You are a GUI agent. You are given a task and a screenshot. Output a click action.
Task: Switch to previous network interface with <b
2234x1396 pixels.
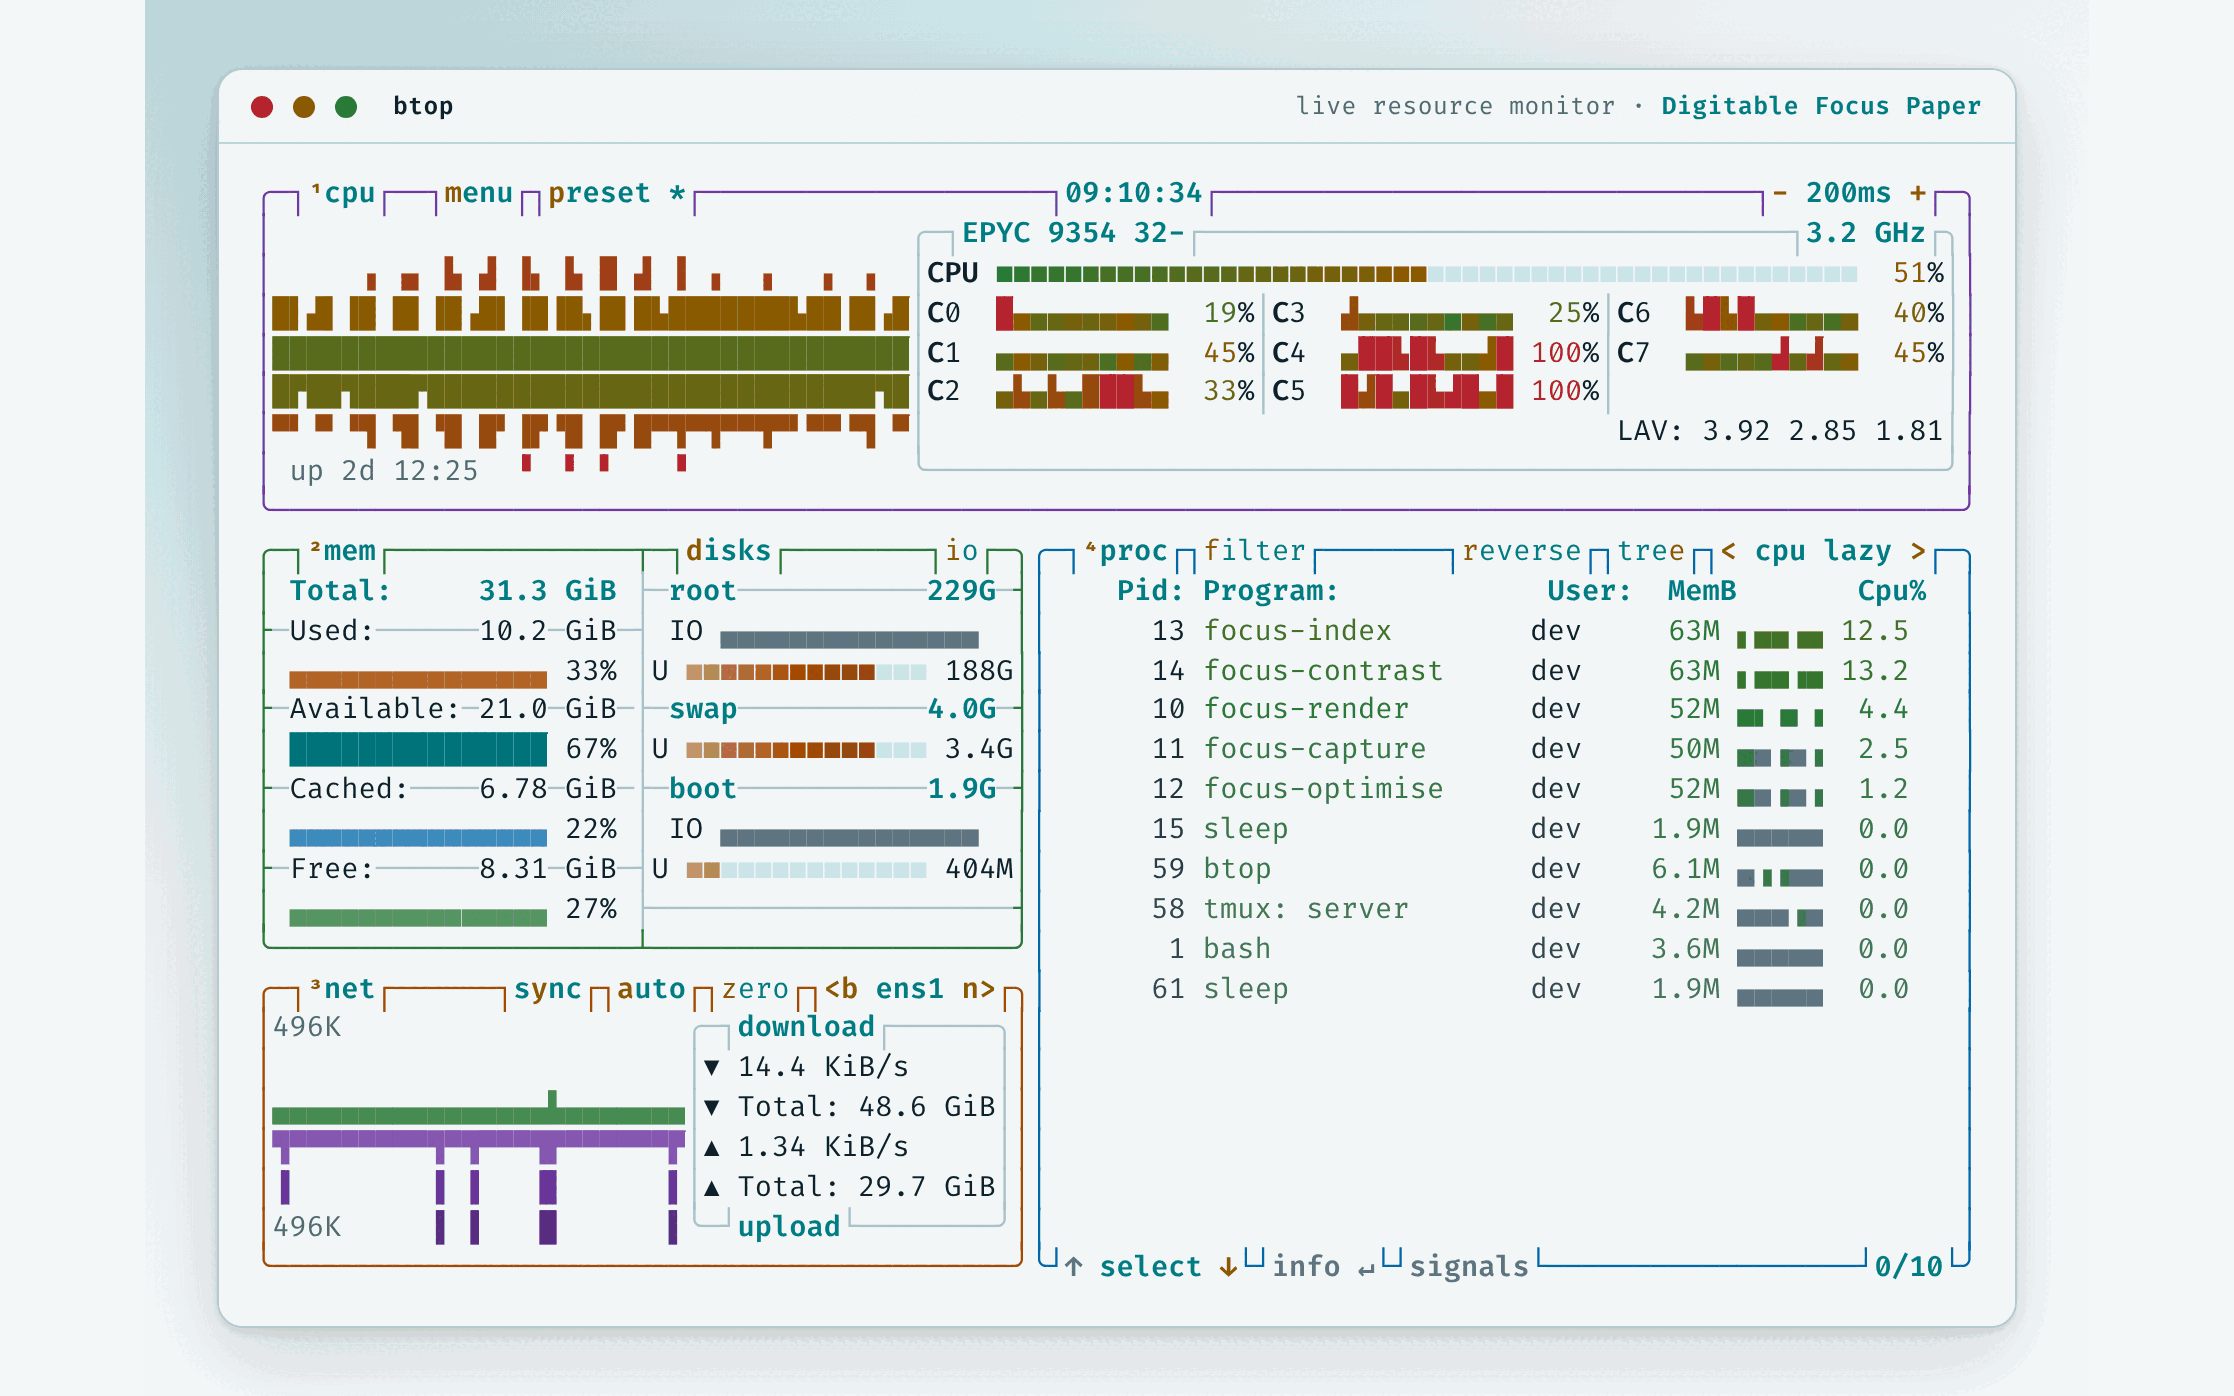pos(841,989)
